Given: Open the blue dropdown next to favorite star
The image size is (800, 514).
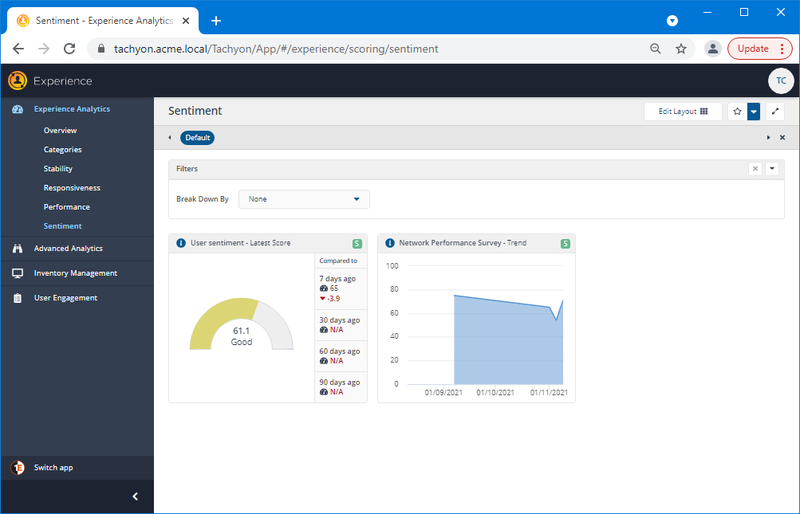Looking at the screenshot, I should pos(754,111).
